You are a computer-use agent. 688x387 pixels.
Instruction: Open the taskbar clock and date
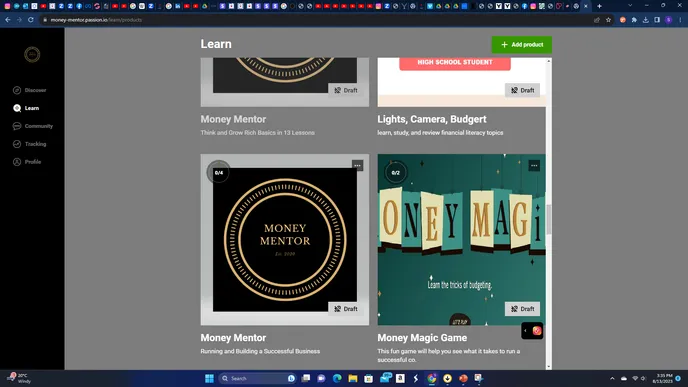tap(662, 378)
